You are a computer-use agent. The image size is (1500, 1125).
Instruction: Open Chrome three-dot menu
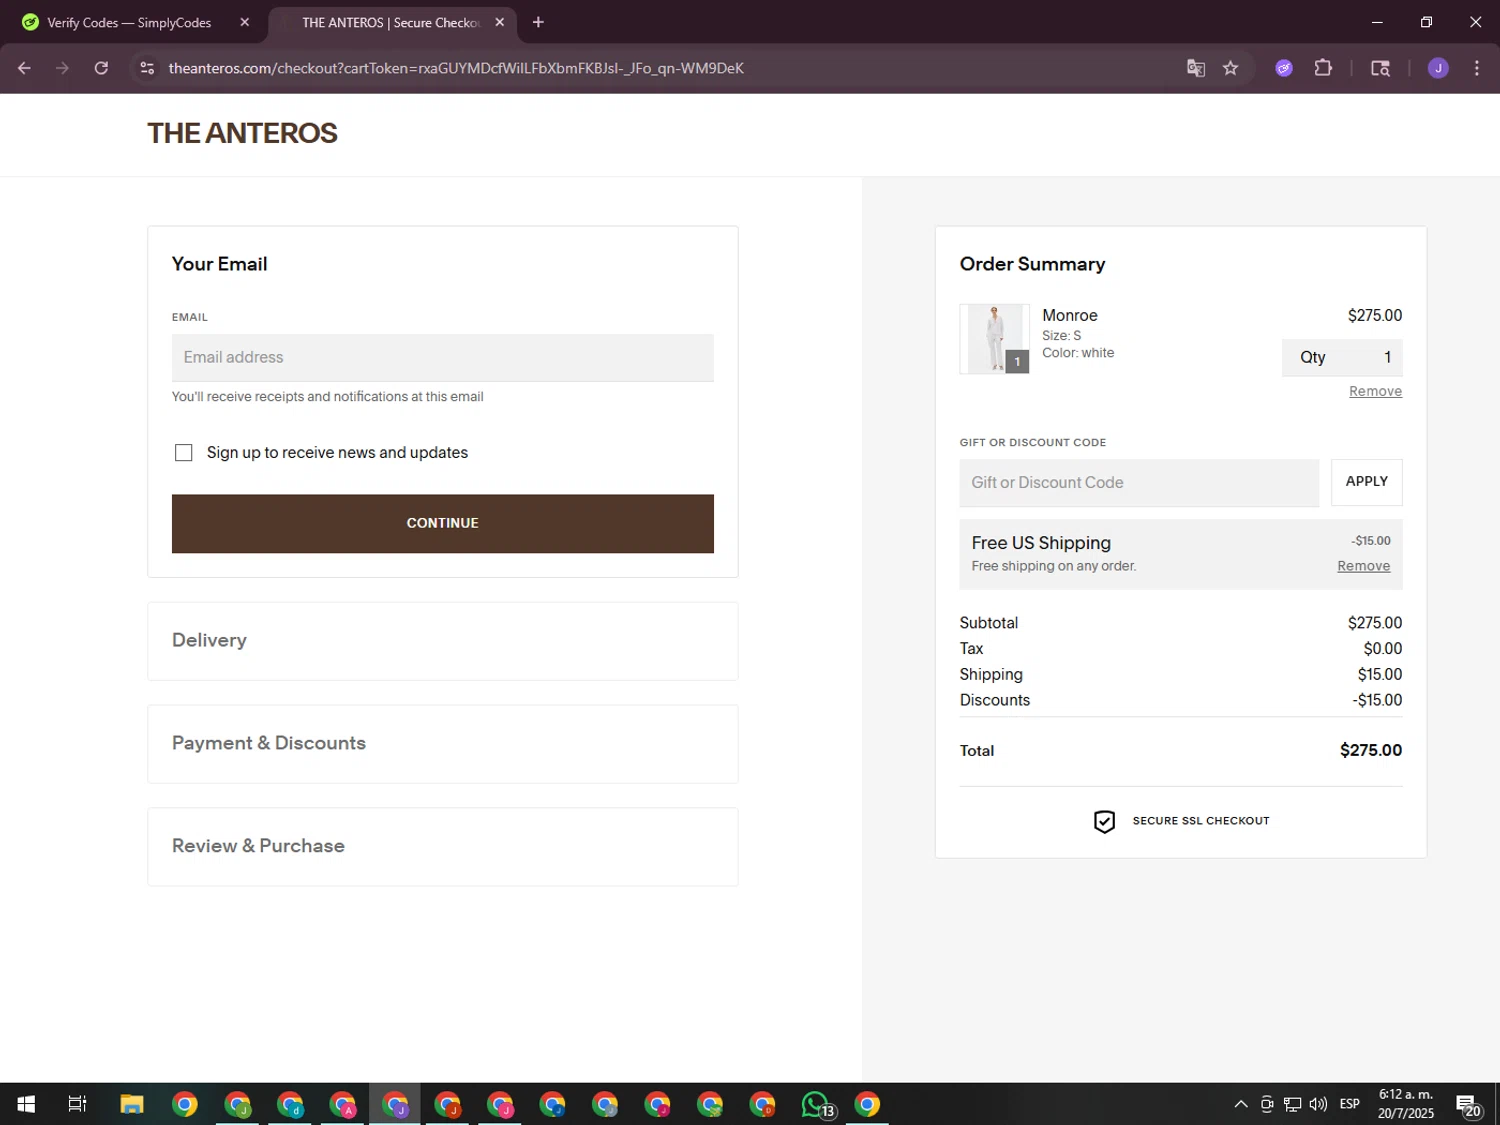pos(1476,68)
